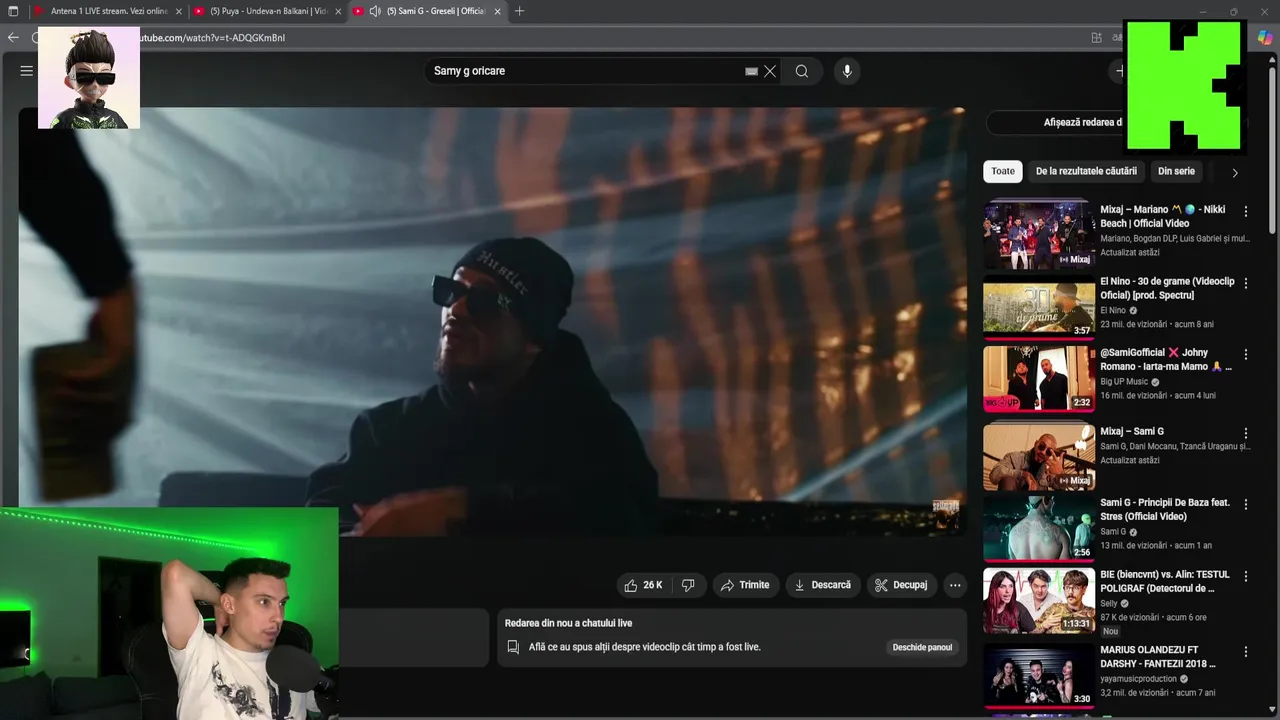Select De la rezultatele căutării chip
1280x720 pixels.
tap(1086, 171)
